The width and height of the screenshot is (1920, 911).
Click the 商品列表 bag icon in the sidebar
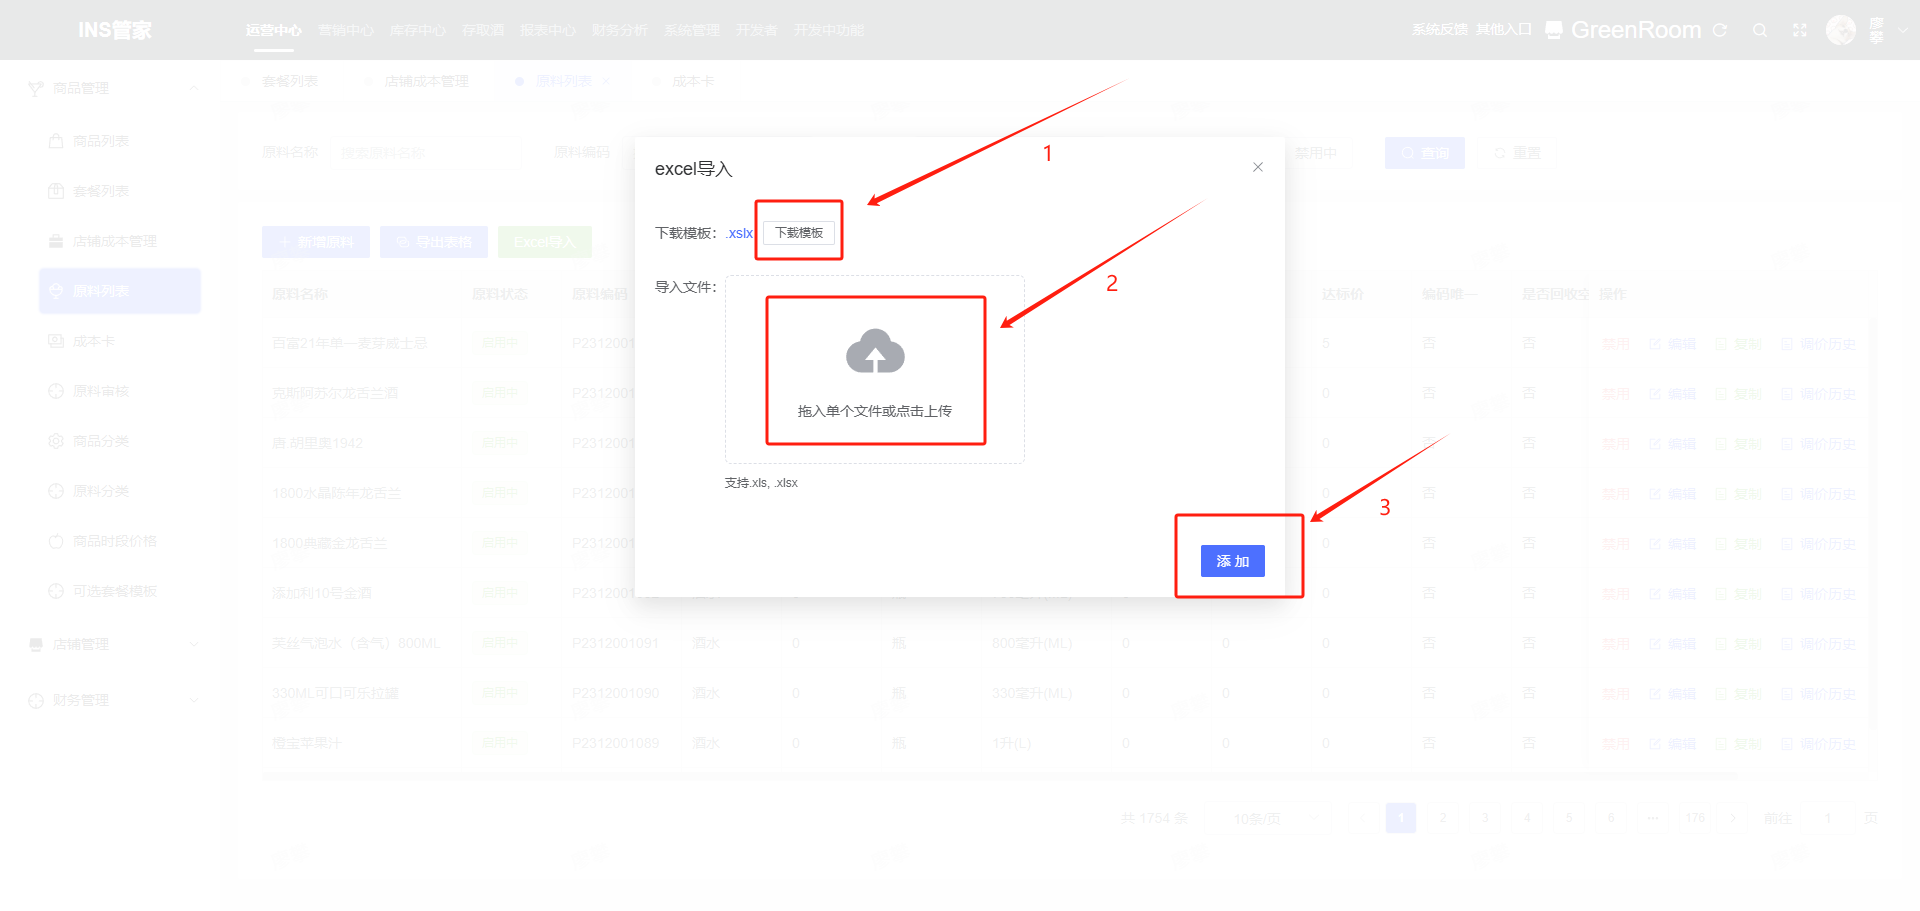56,141
